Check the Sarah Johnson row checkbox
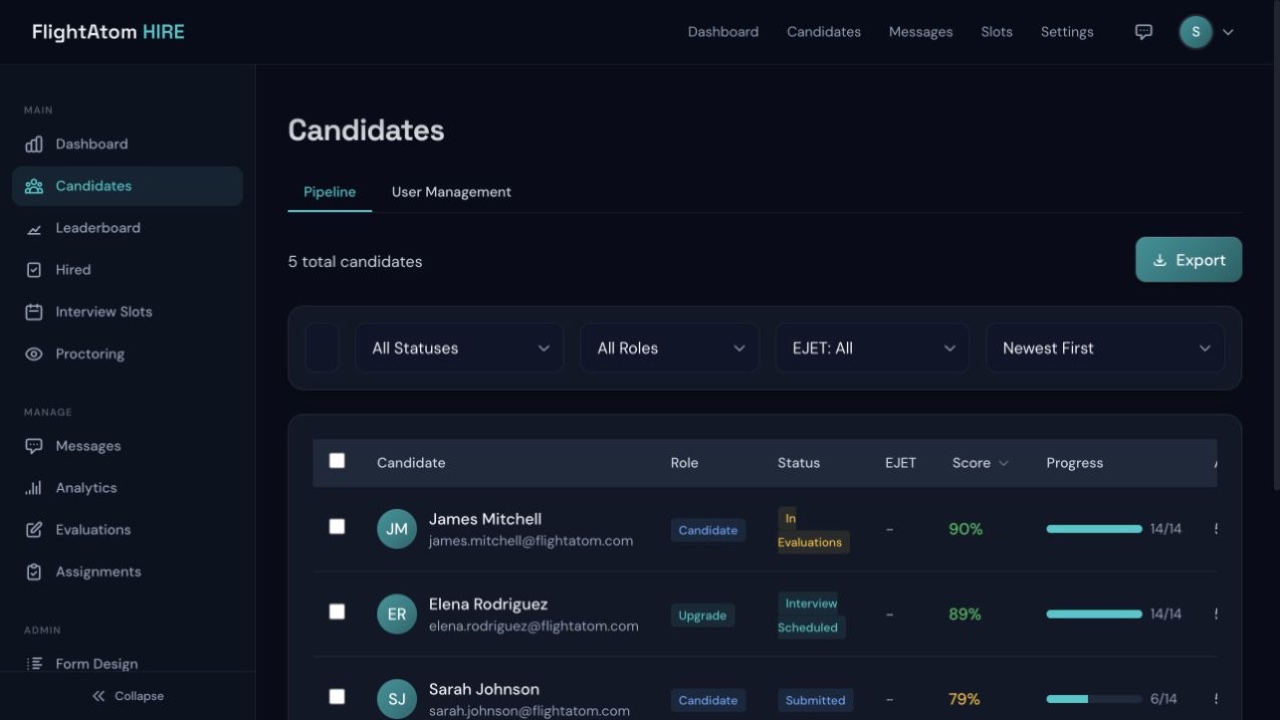1280x720 pixels. click(x=337, y=696)
